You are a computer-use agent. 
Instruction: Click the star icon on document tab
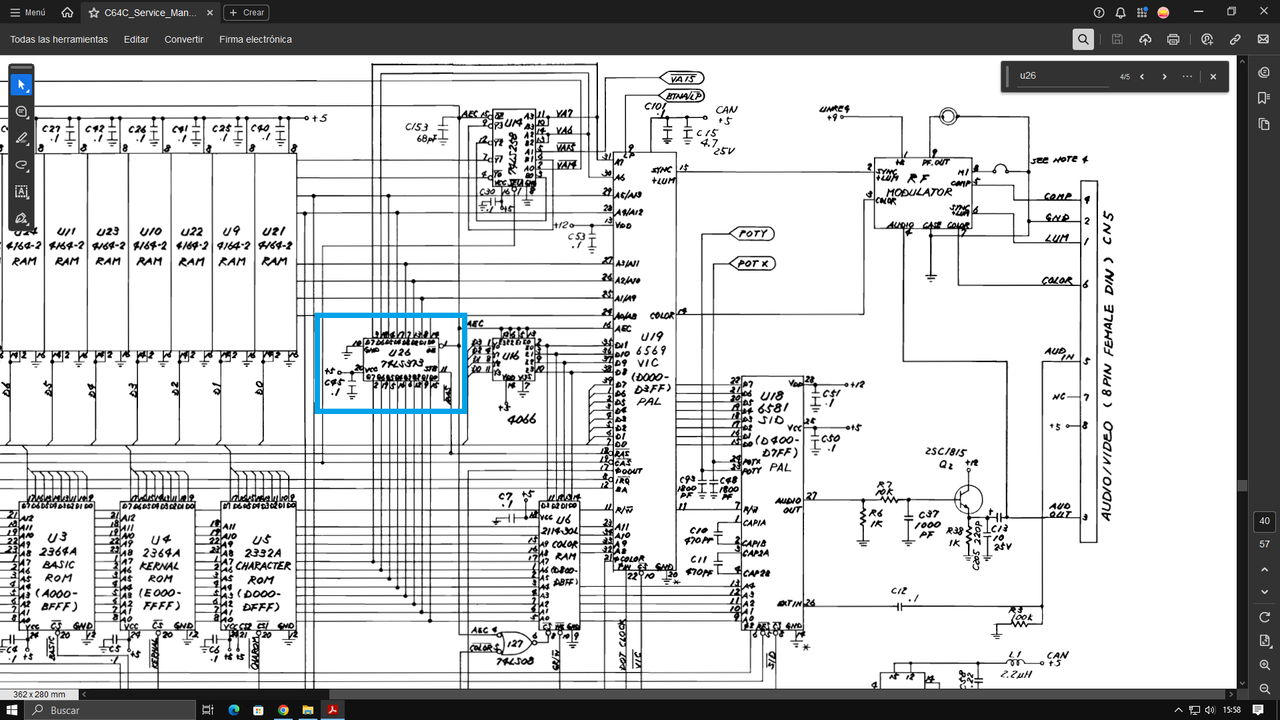pyautogui.click(x=93, y=13)
